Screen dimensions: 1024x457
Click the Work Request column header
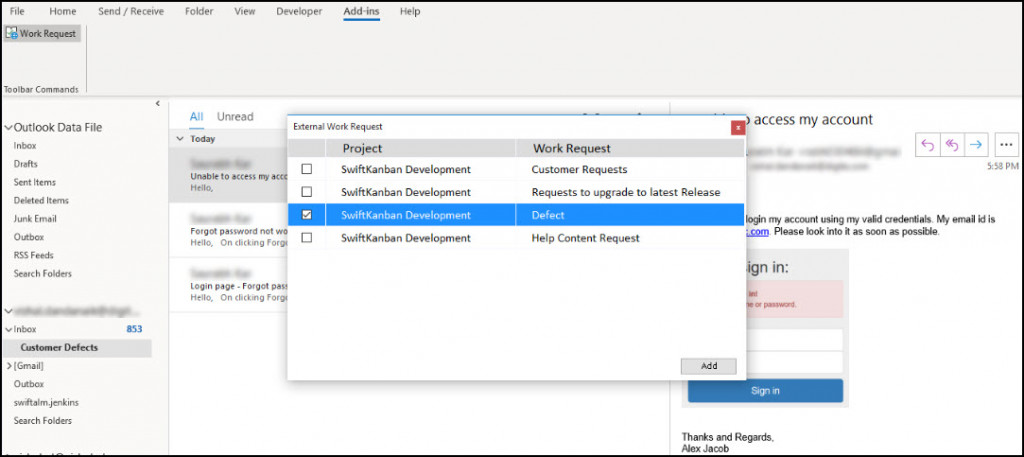(630, 148)
